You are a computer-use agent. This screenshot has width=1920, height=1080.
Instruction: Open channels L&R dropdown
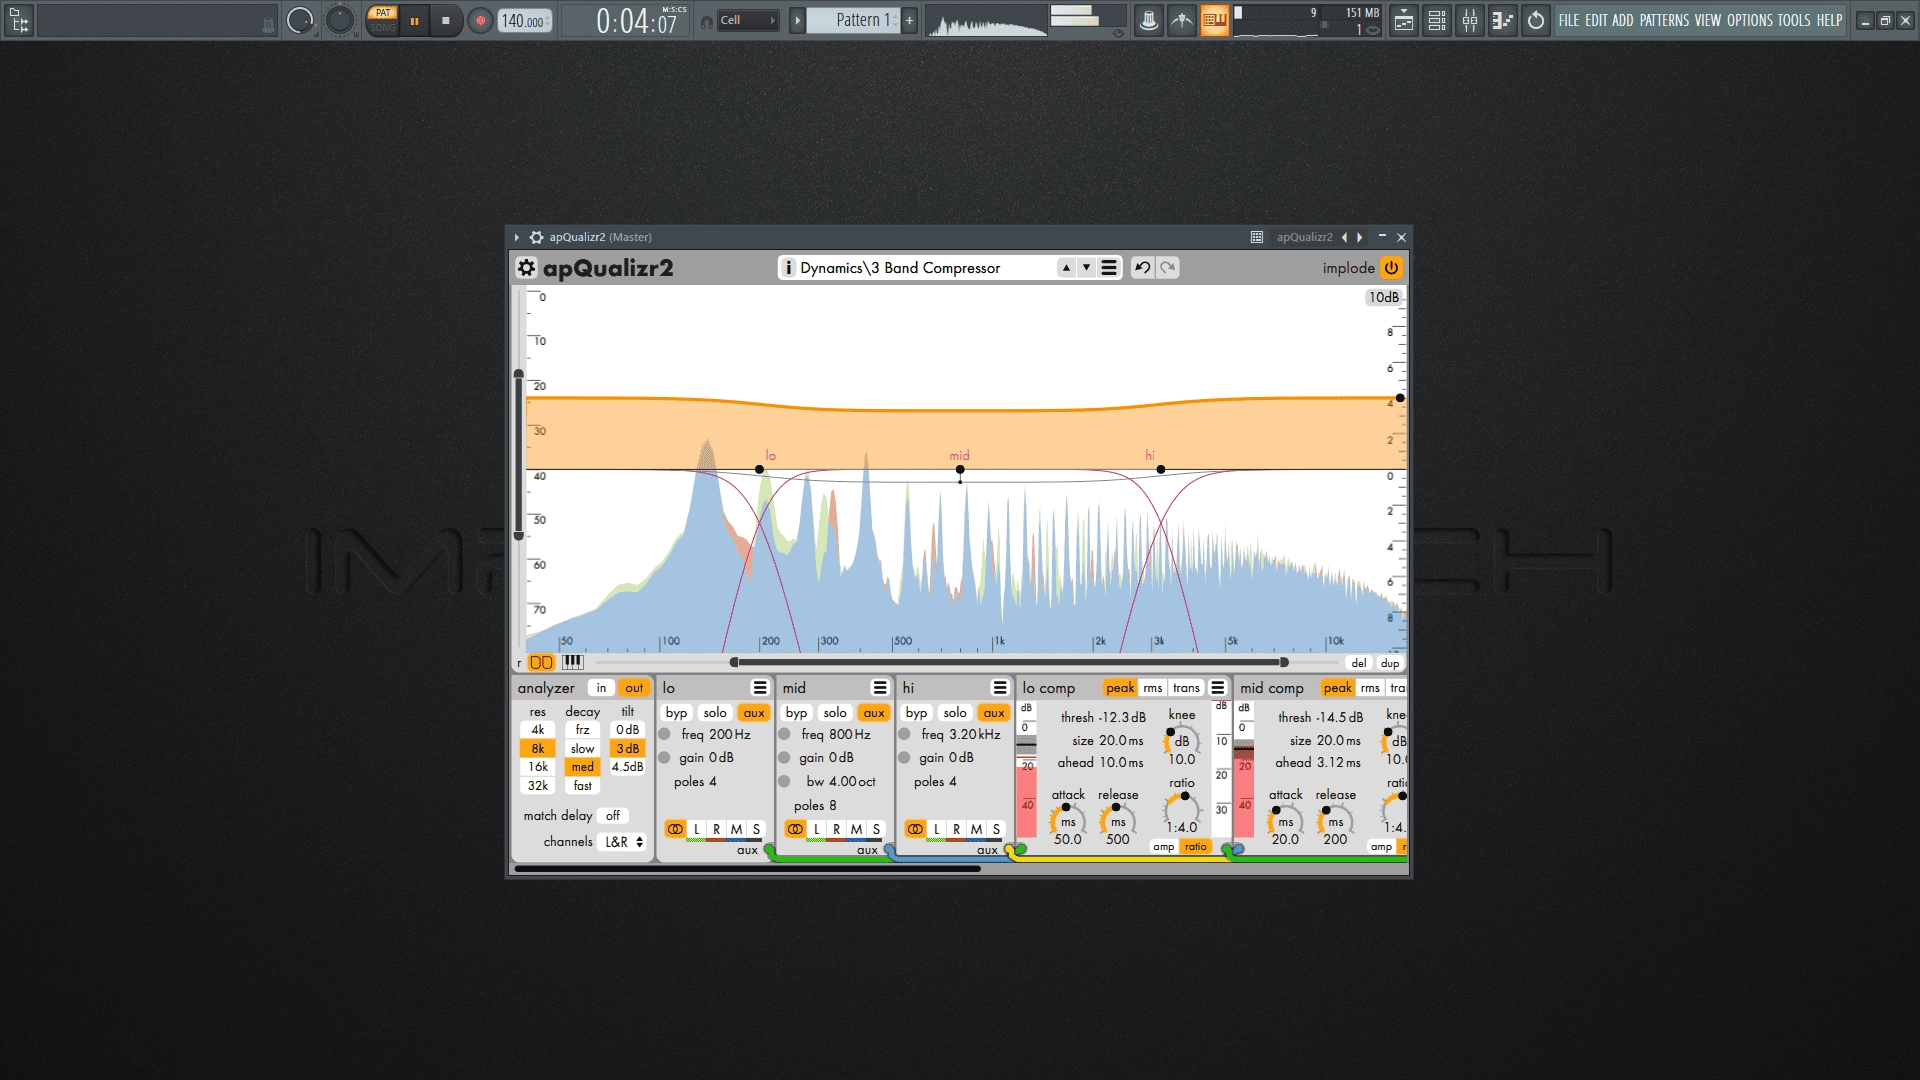[x=622, y=842]
